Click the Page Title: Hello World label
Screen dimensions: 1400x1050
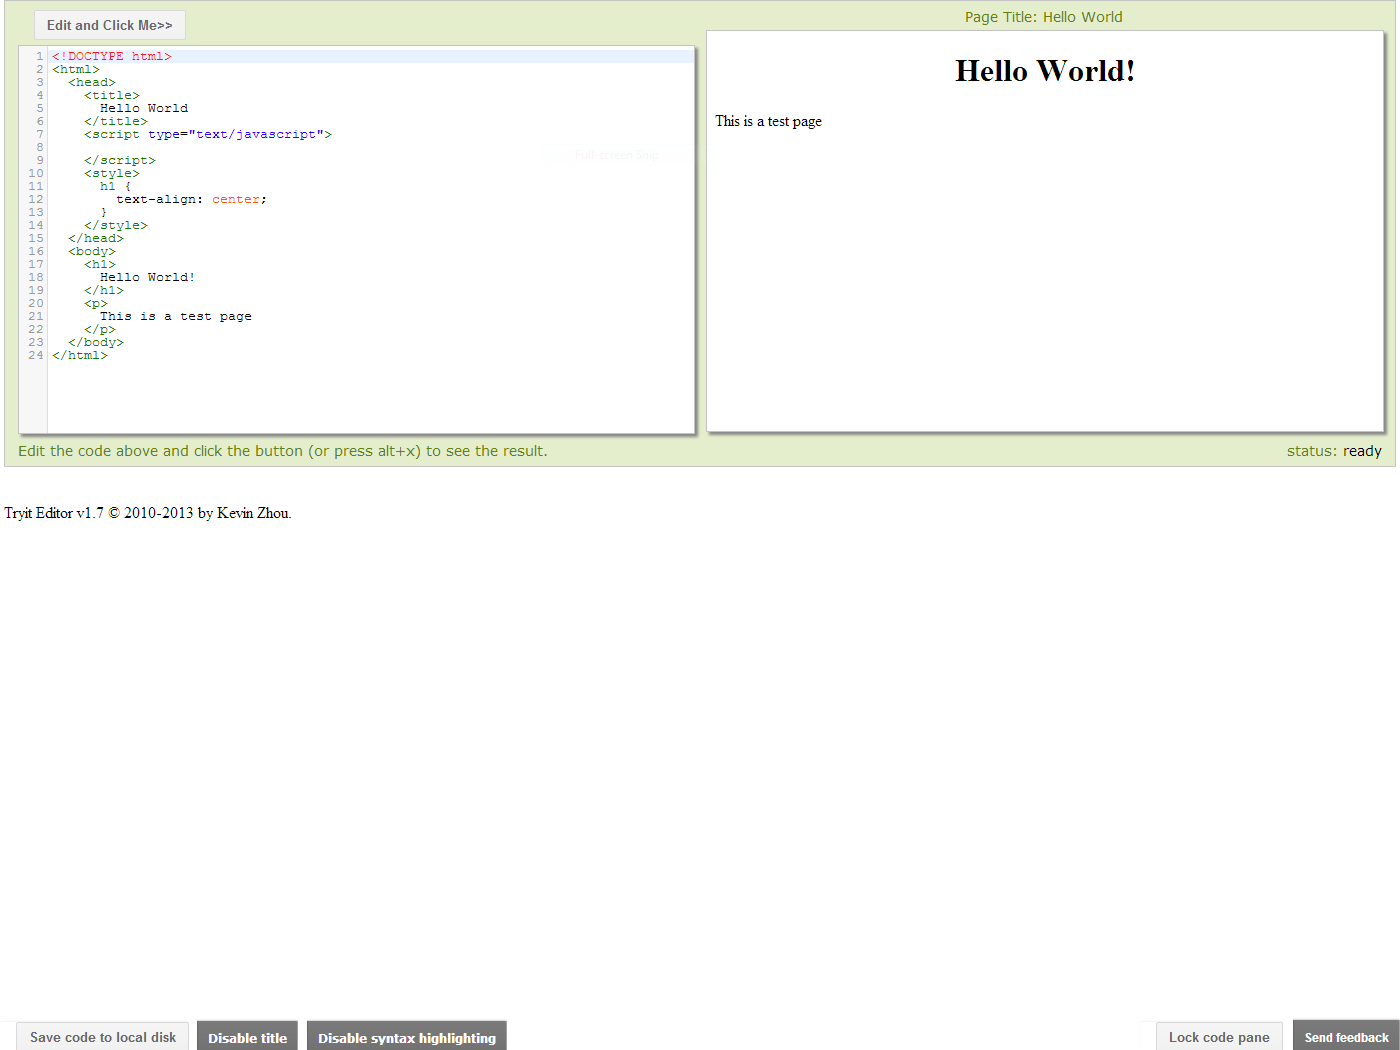pos(1044,16)
